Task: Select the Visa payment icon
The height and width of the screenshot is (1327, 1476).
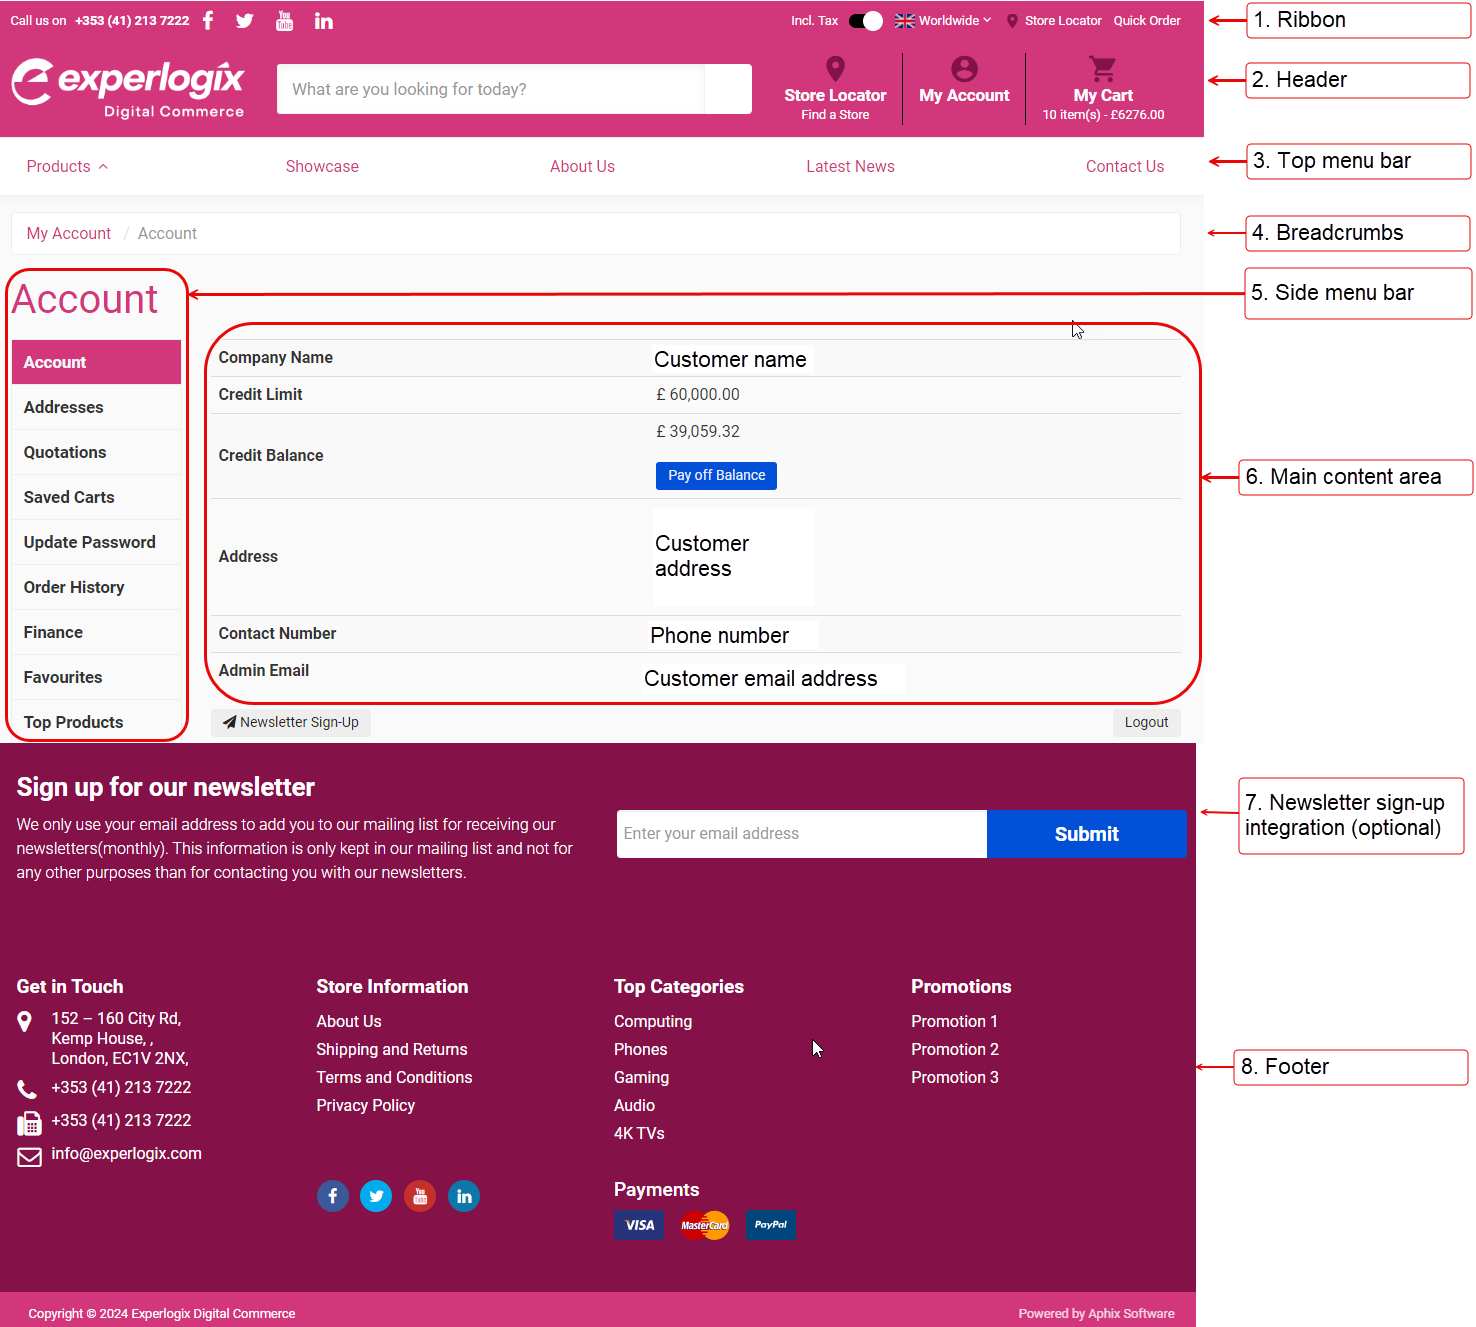Action: 638,1224
